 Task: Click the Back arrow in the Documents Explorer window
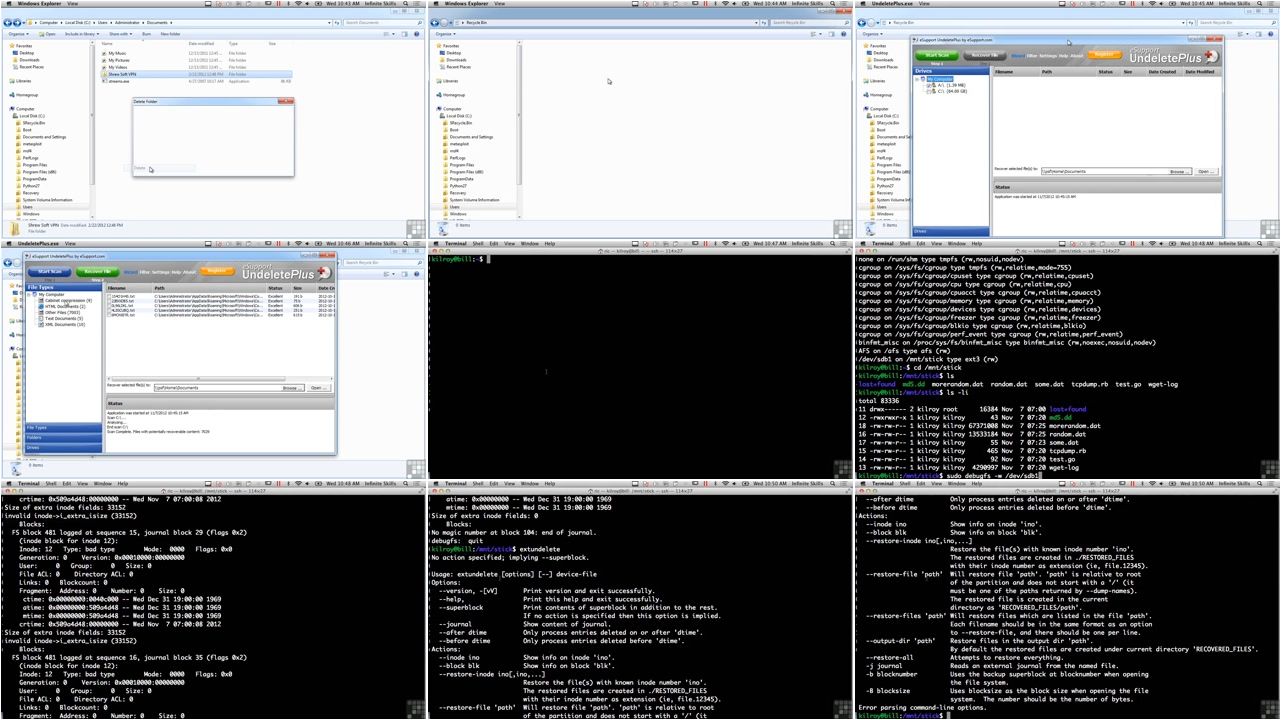coord(8,21)
